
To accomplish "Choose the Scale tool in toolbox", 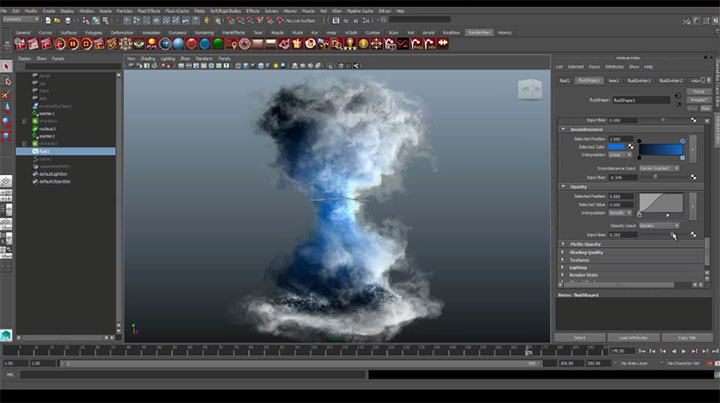I will (6, 135).
